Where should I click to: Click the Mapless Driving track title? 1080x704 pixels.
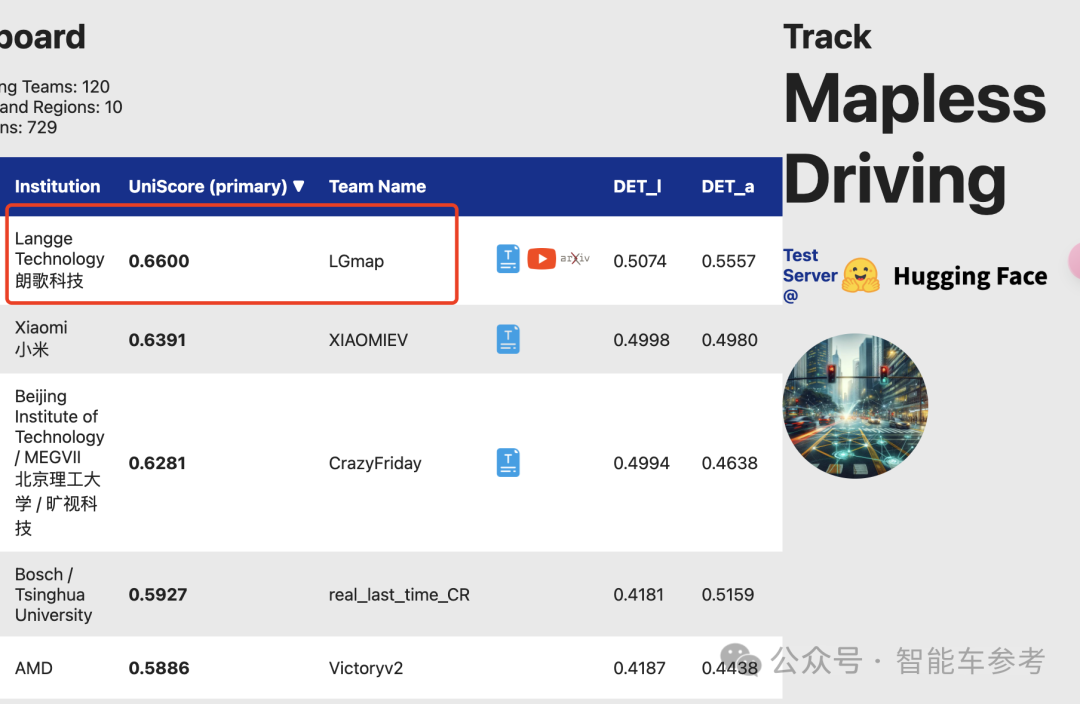(913, 138)
